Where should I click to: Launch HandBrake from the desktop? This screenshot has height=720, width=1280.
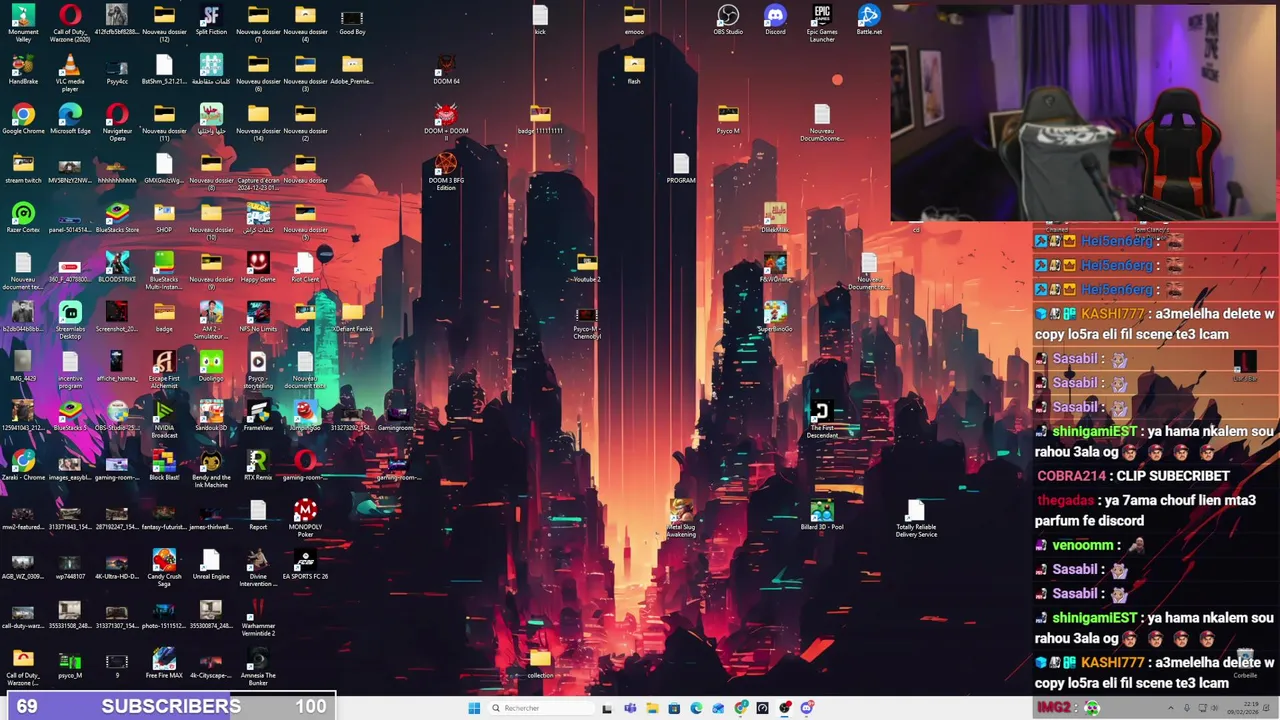point(23,70)
